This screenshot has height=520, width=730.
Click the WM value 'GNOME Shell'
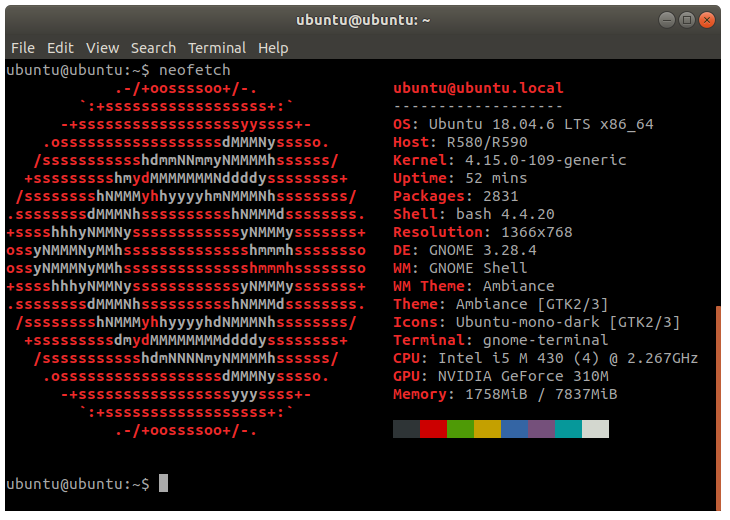click(x=478, y=268)
